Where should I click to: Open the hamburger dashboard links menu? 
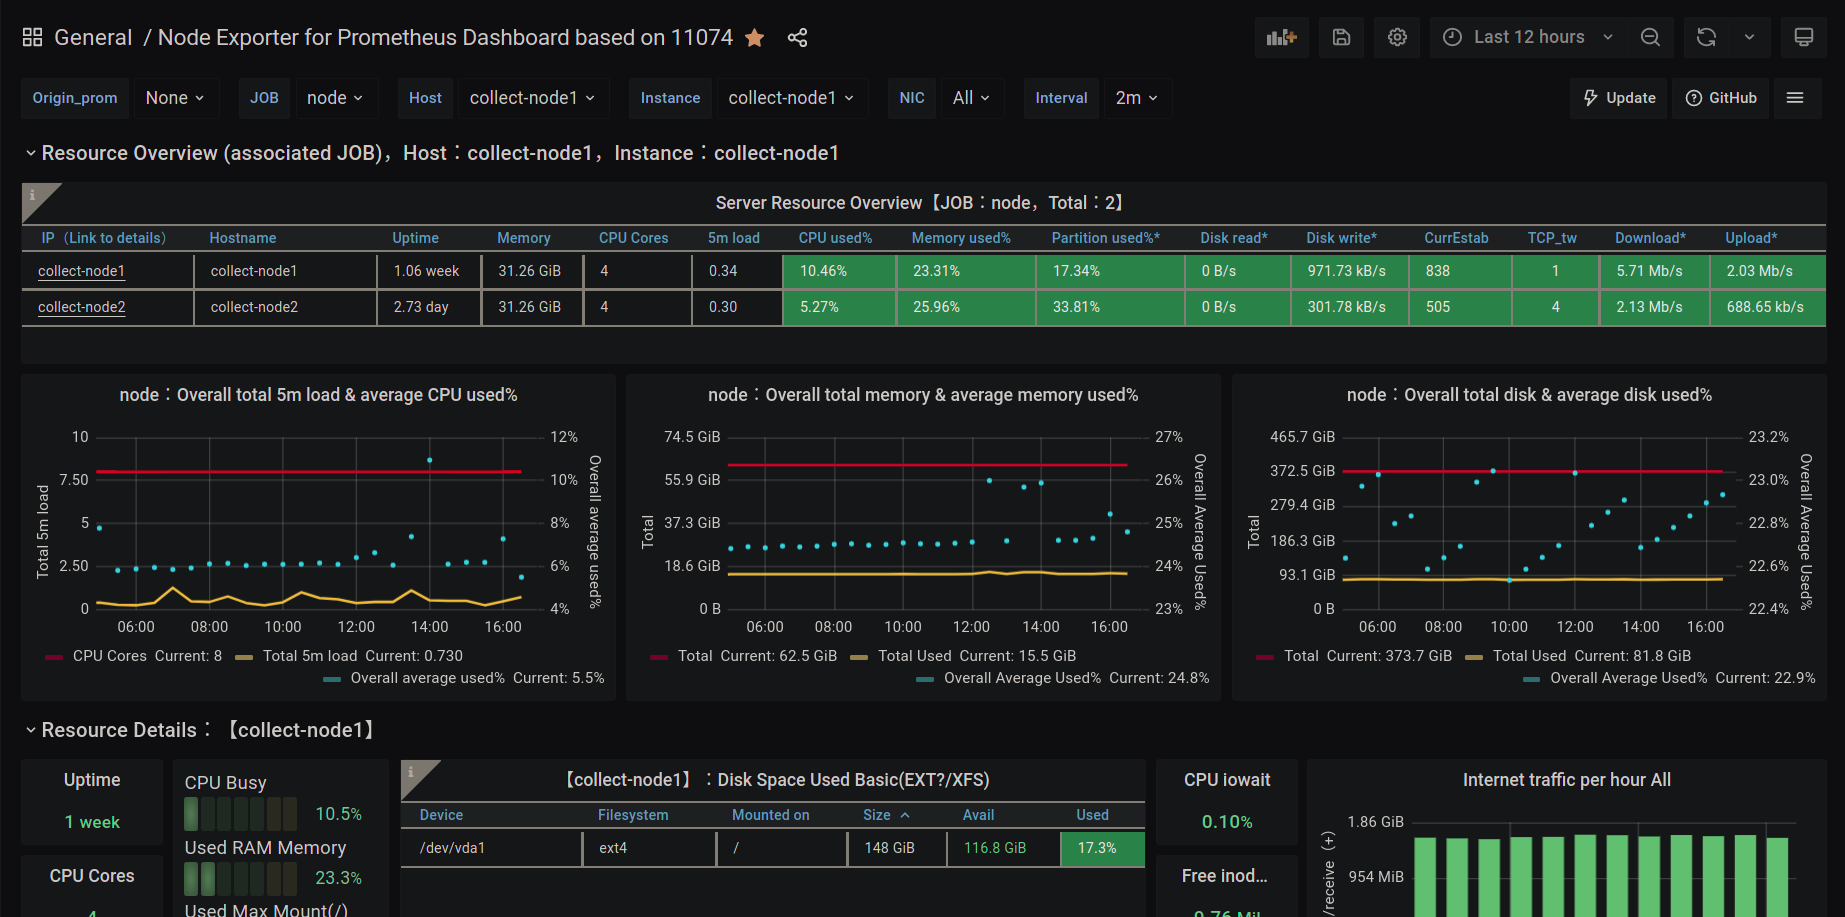pyautogui.click(x=1795, y=98)
